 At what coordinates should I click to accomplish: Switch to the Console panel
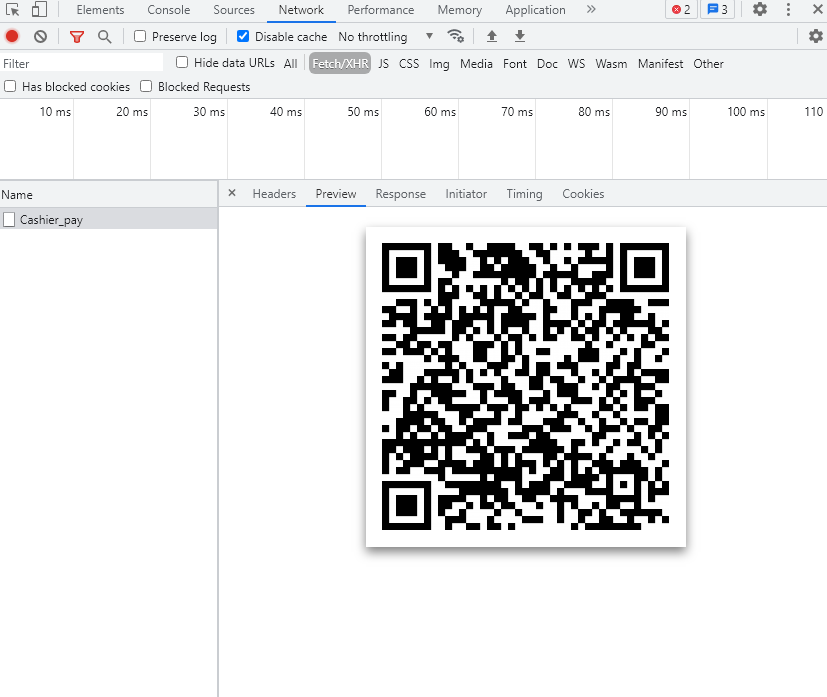pyautogui.click(x=169, y=9)
